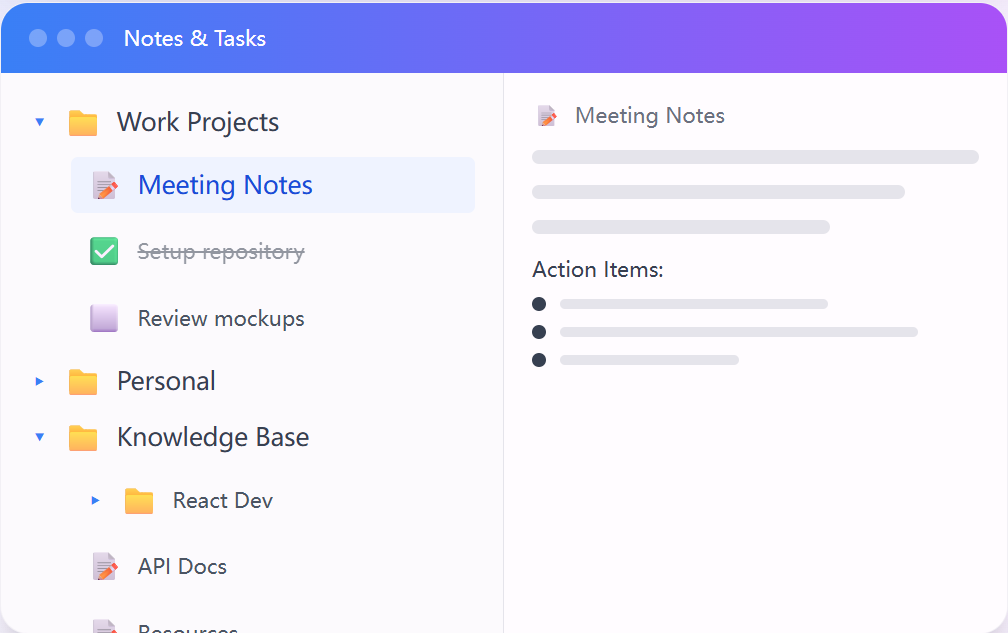The height and width of the screenshot is (633, 1008).
Task: Uncheck the Setup repository task checkbox
Action: coord(104,252)
